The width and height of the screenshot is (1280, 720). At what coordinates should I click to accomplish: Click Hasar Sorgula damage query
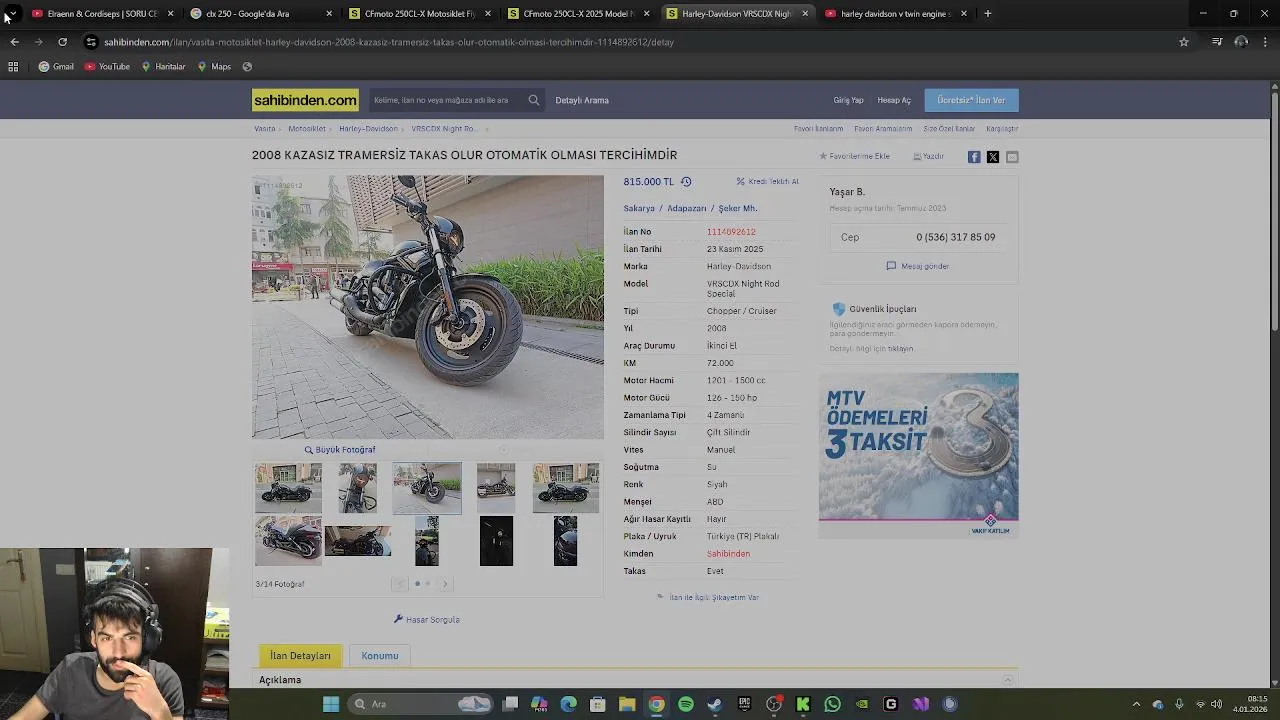coord(427,620)
